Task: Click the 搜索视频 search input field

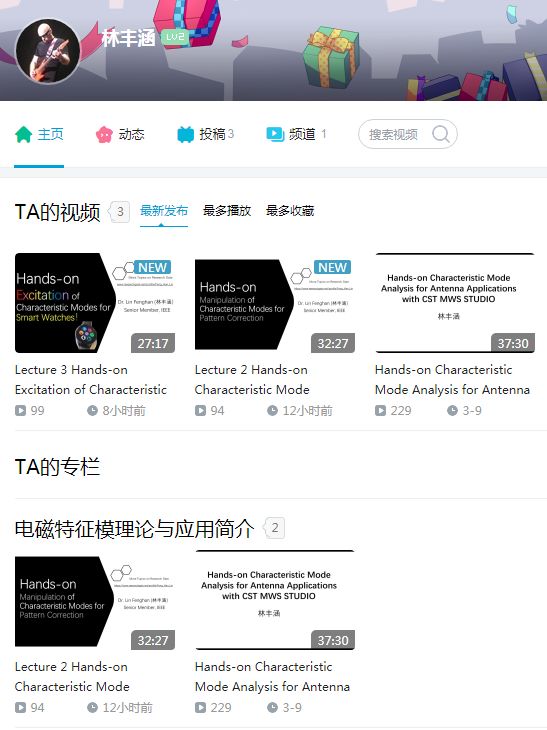Action: click(393, 135)
